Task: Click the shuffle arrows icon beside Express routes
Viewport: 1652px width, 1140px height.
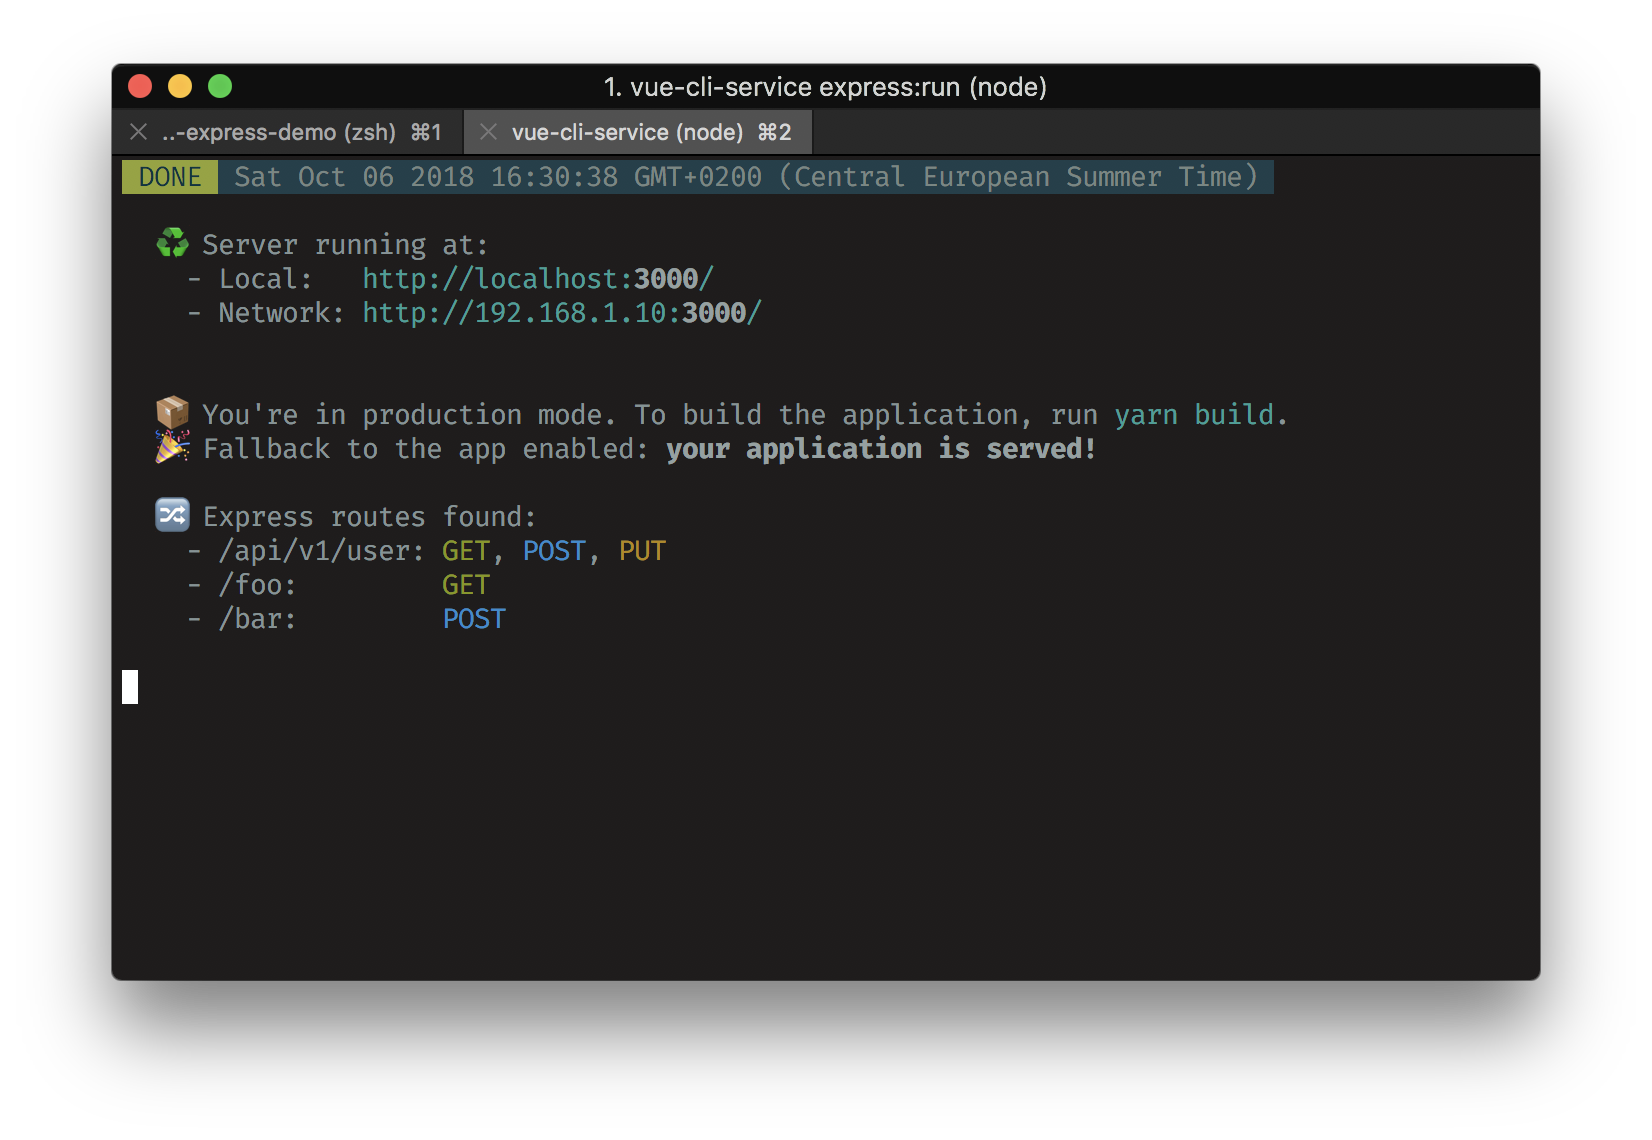Action: pyautogui.click(x=172, y=514)
